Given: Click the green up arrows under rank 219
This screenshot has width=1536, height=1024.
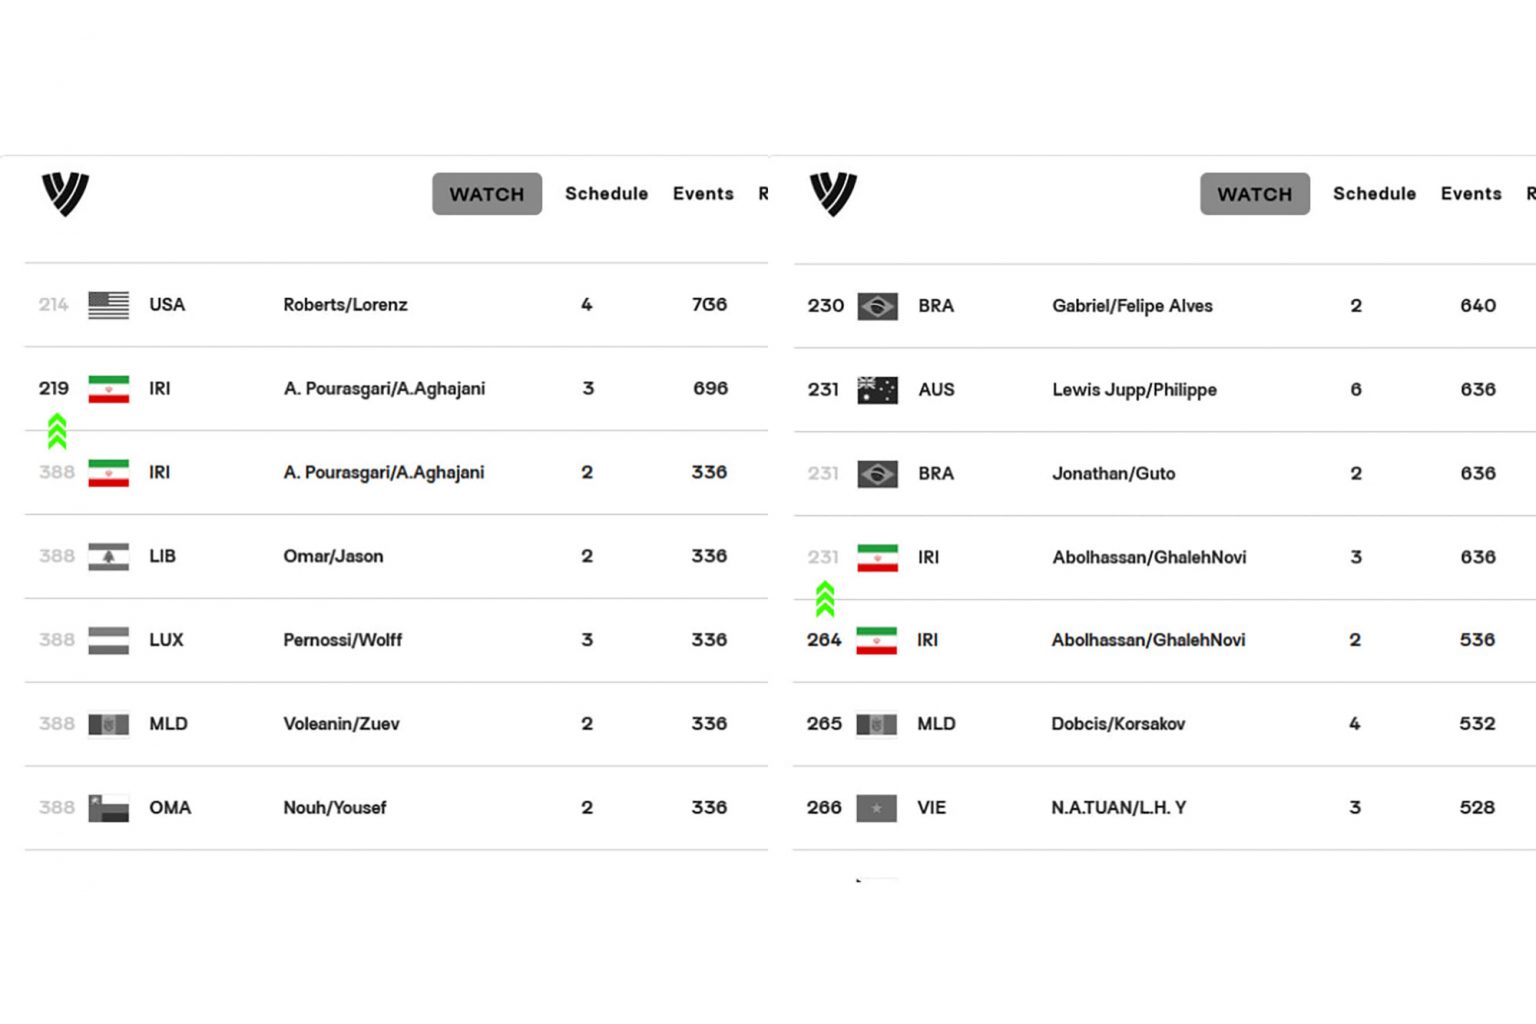Looking at the screenshot, I should [57, 431].
